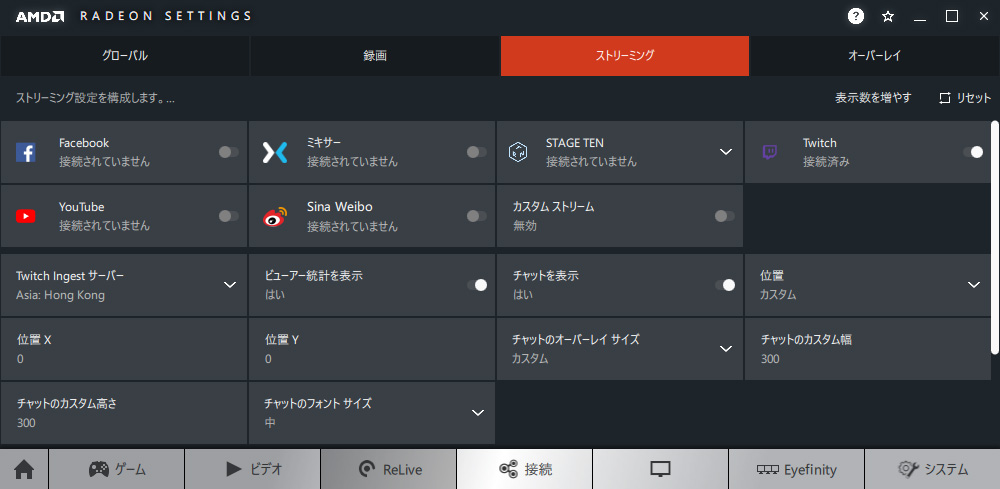Edit the 位置 X value field
The height and width of the screenshot is (489, 1000).
pyautogui.click(x=124, y=349)
